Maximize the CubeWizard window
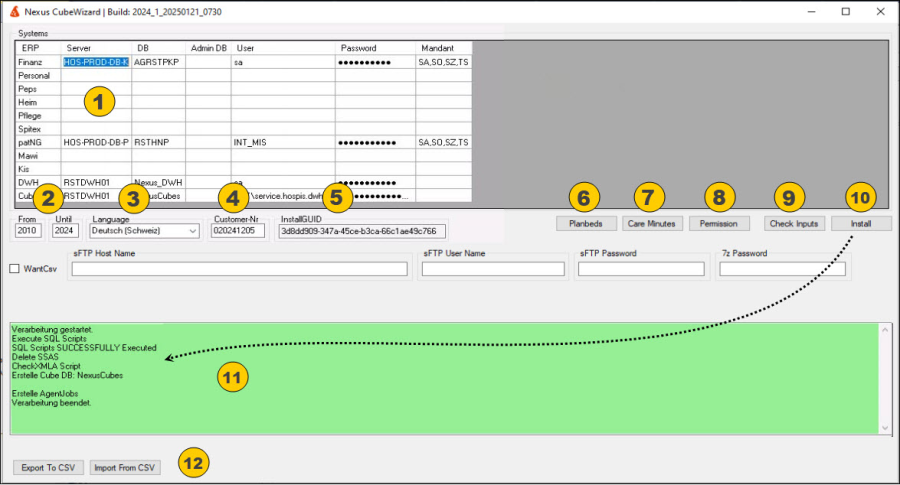The width and height of the screenshot is (900, 485). [845, 11]
